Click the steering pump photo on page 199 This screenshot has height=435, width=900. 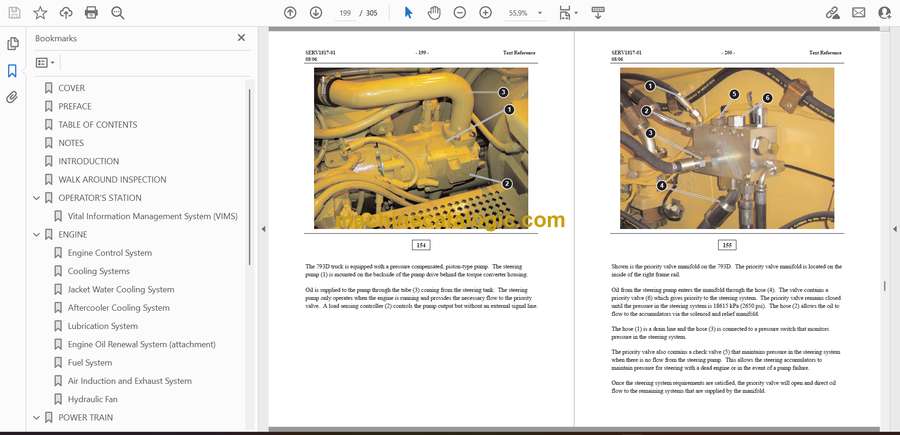[x=421, y=148]
